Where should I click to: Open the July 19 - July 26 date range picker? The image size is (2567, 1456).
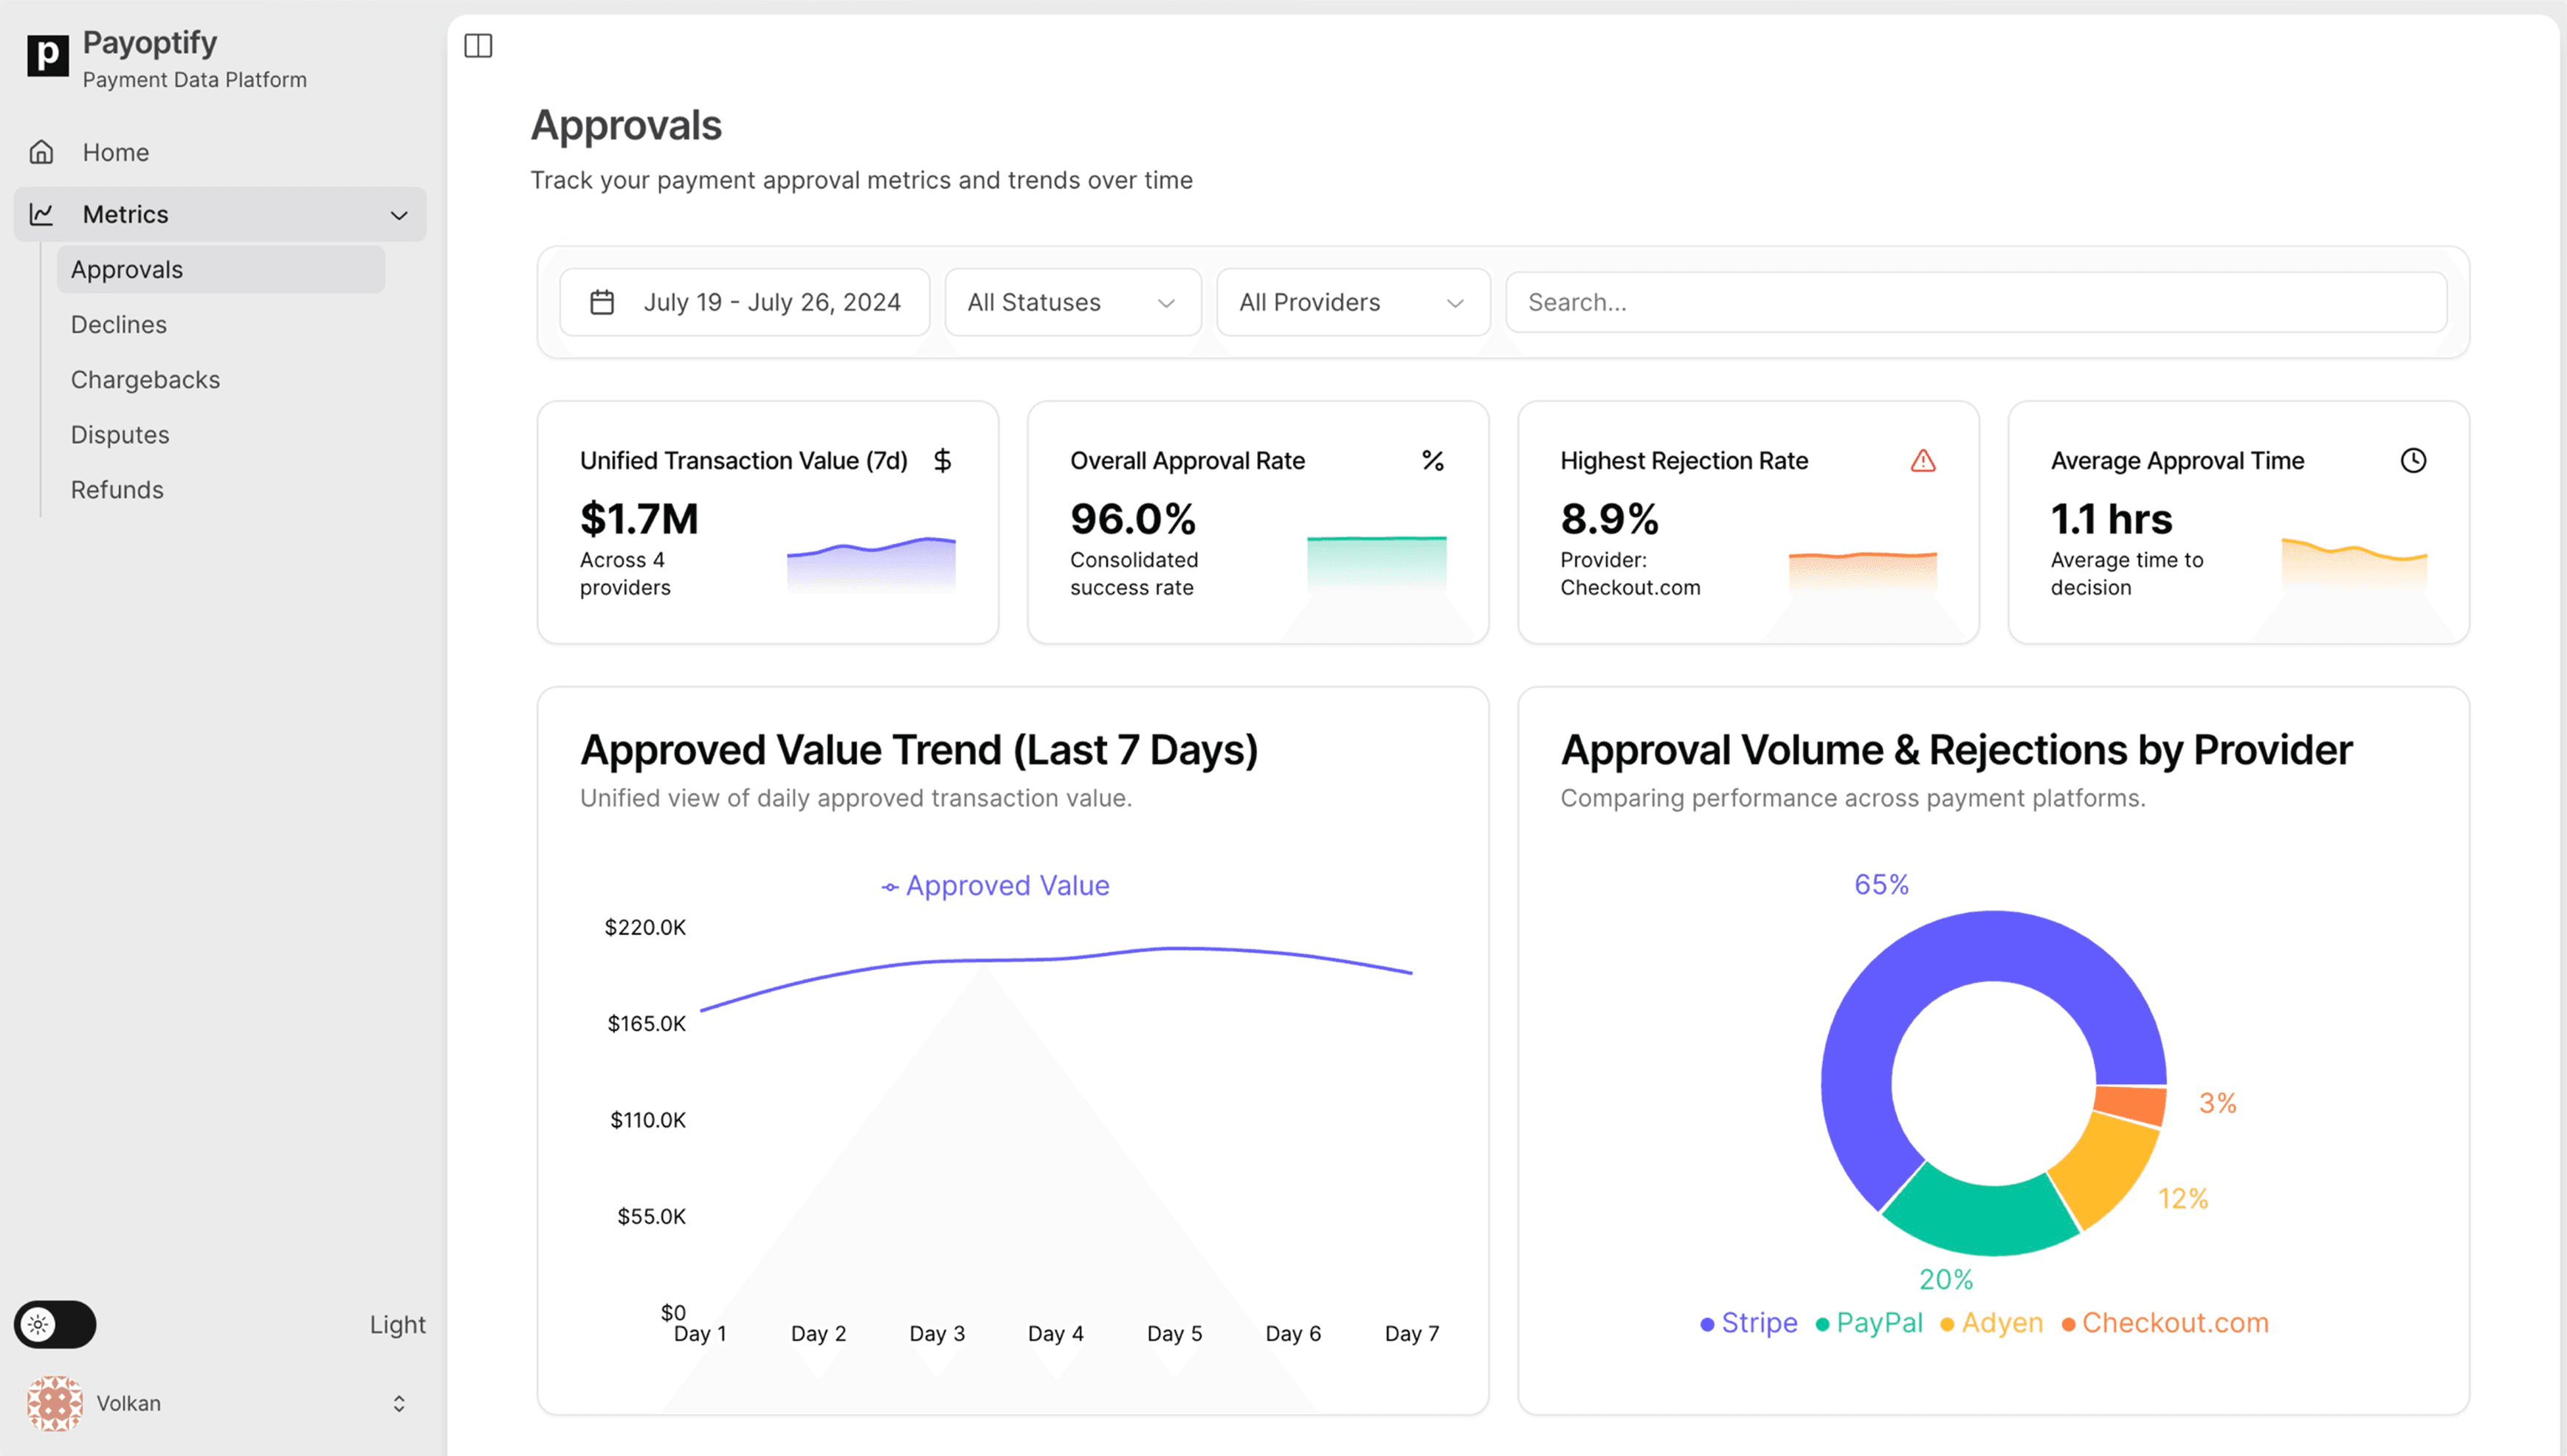point(772,301)
